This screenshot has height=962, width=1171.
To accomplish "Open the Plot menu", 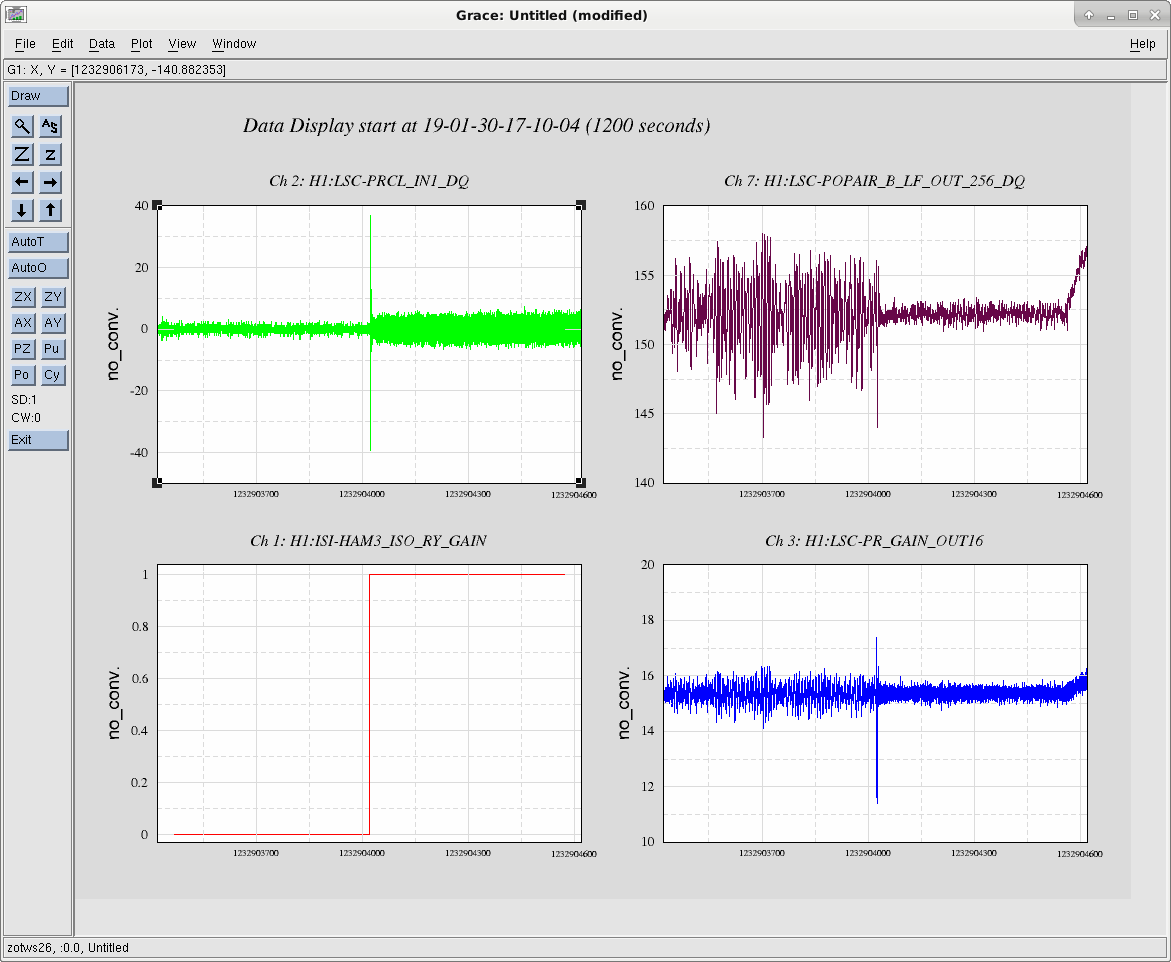I will [x=141, y=44].
